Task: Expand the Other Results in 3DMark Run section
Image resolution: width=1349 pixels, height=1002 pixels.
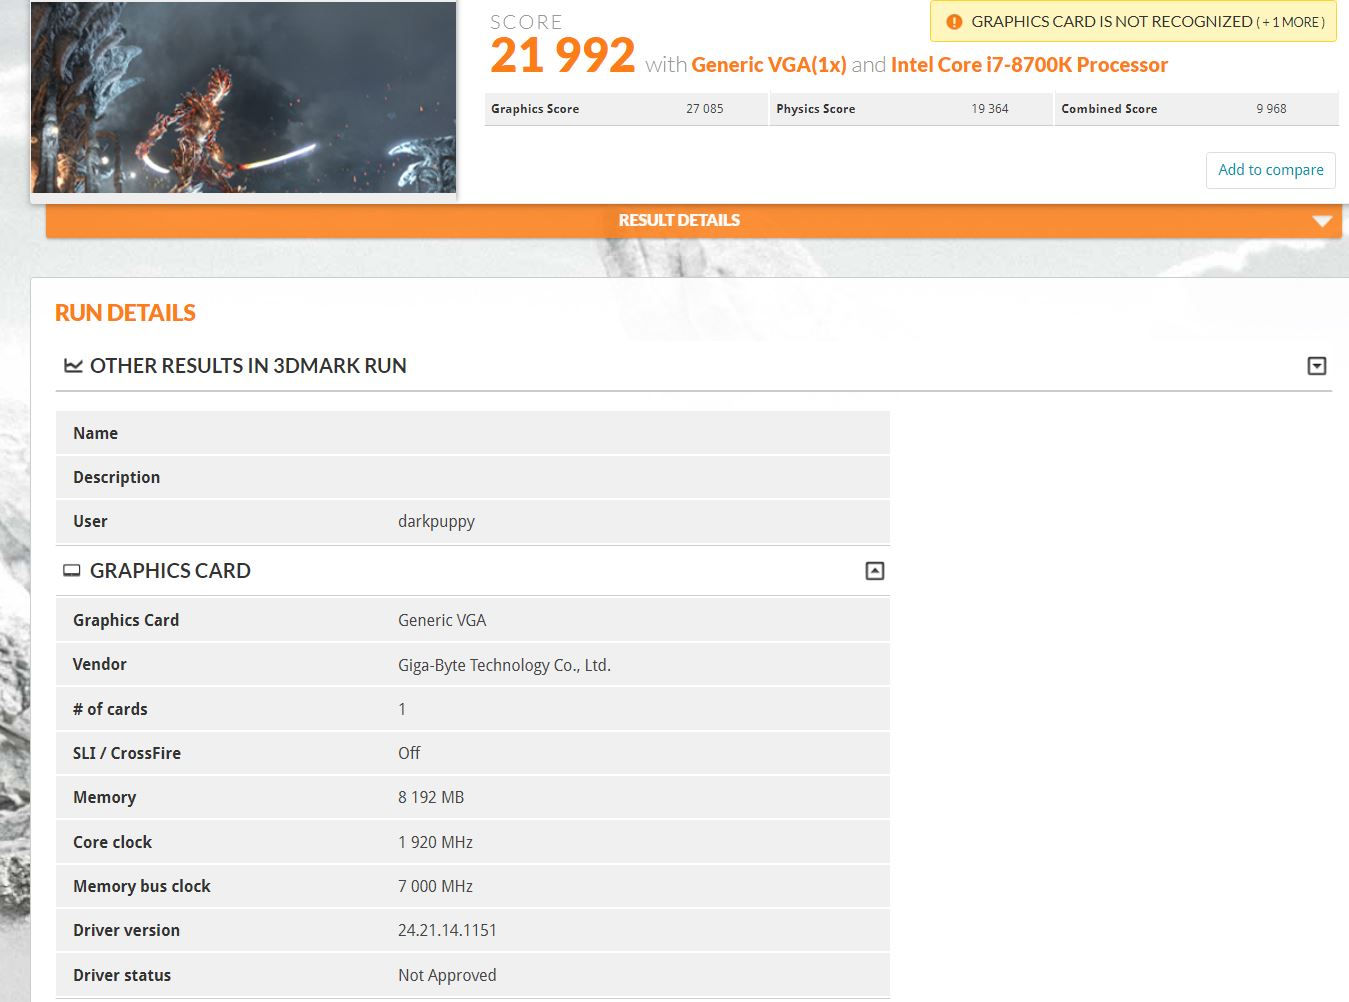Action: pyautogui.click(x=1317, y=366)
